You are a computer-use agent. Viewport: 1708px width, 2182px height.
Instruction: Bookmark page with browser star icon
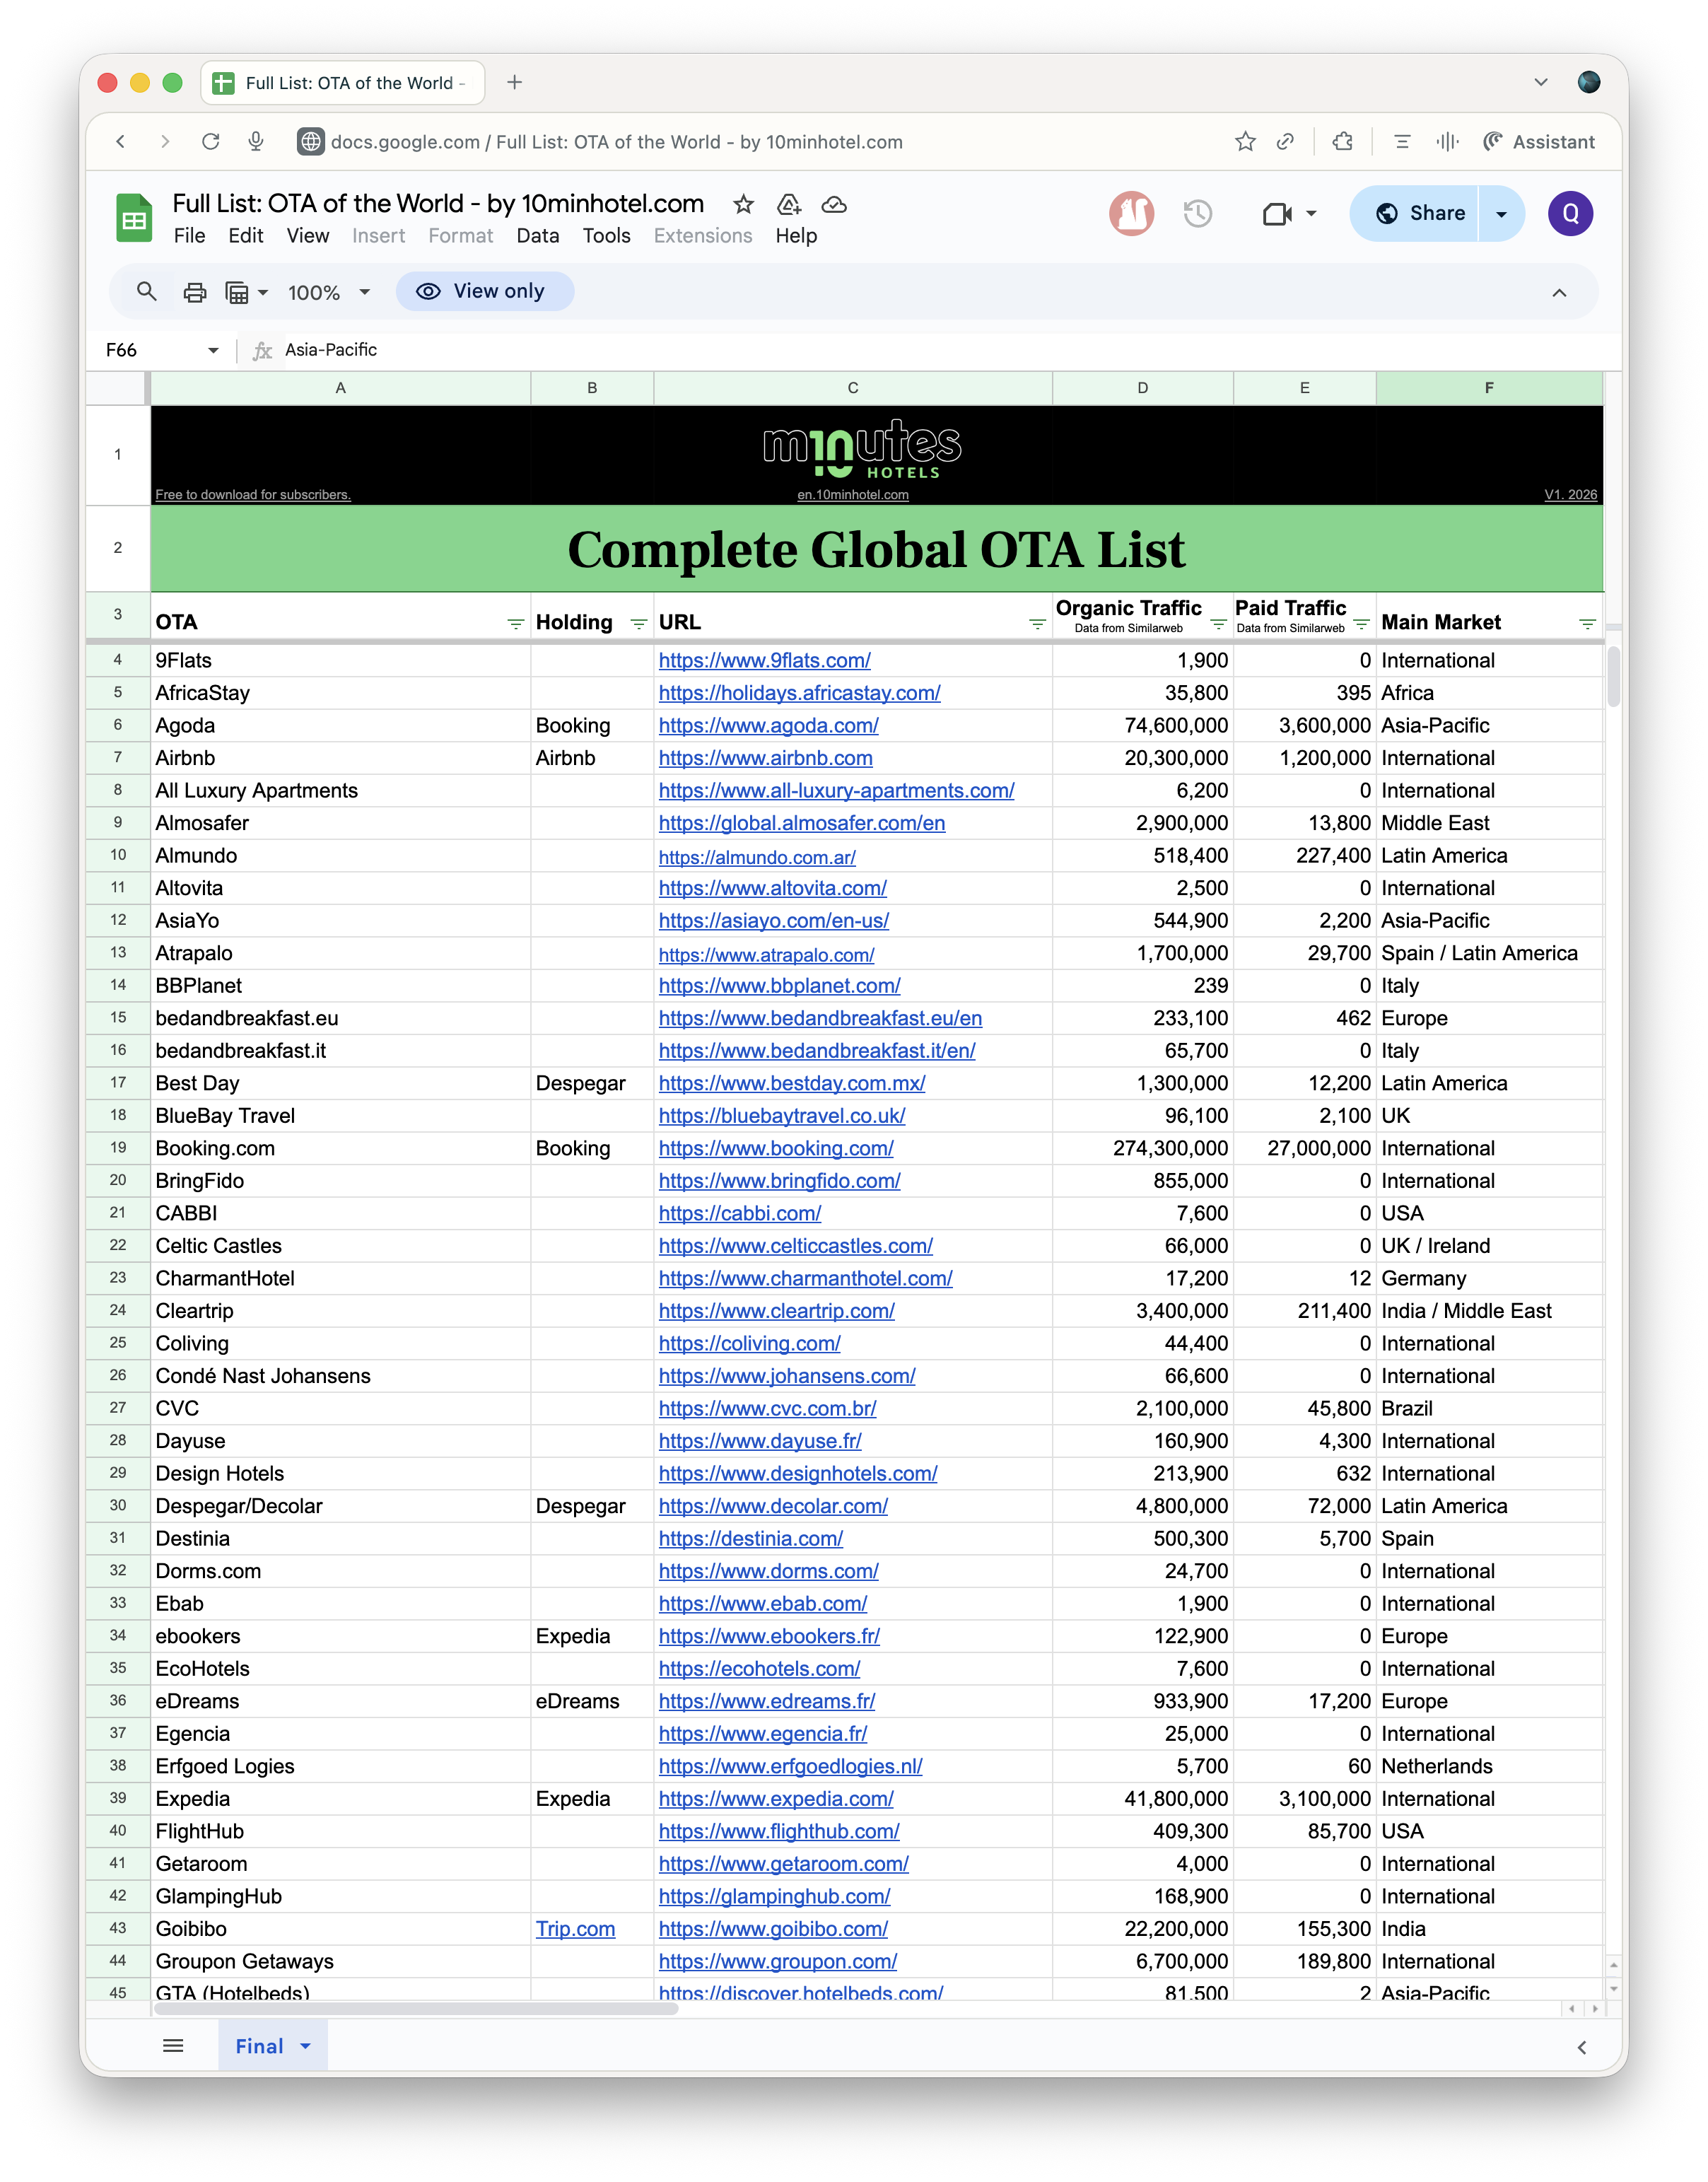click(x=1245, y=142)
